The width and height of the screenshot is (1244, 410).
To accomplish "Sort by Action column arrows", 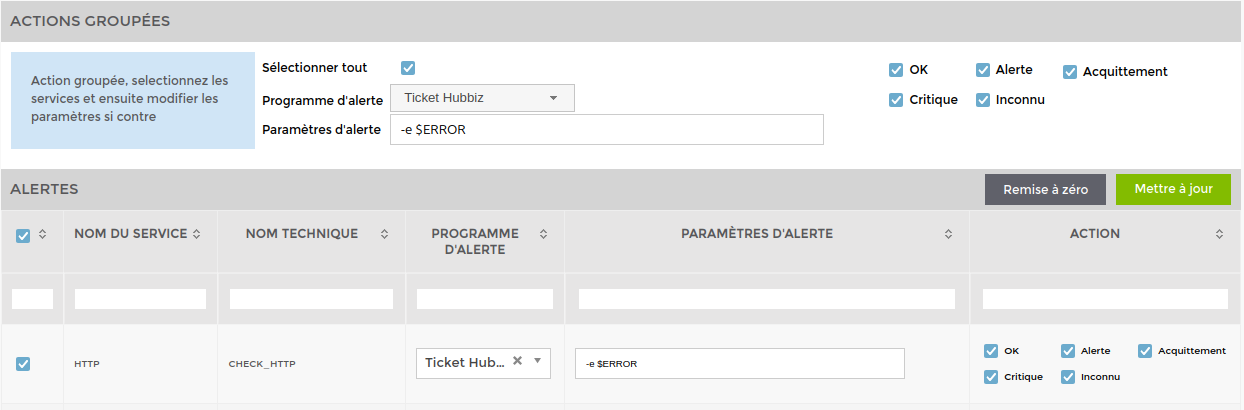I will (1220, 234).
